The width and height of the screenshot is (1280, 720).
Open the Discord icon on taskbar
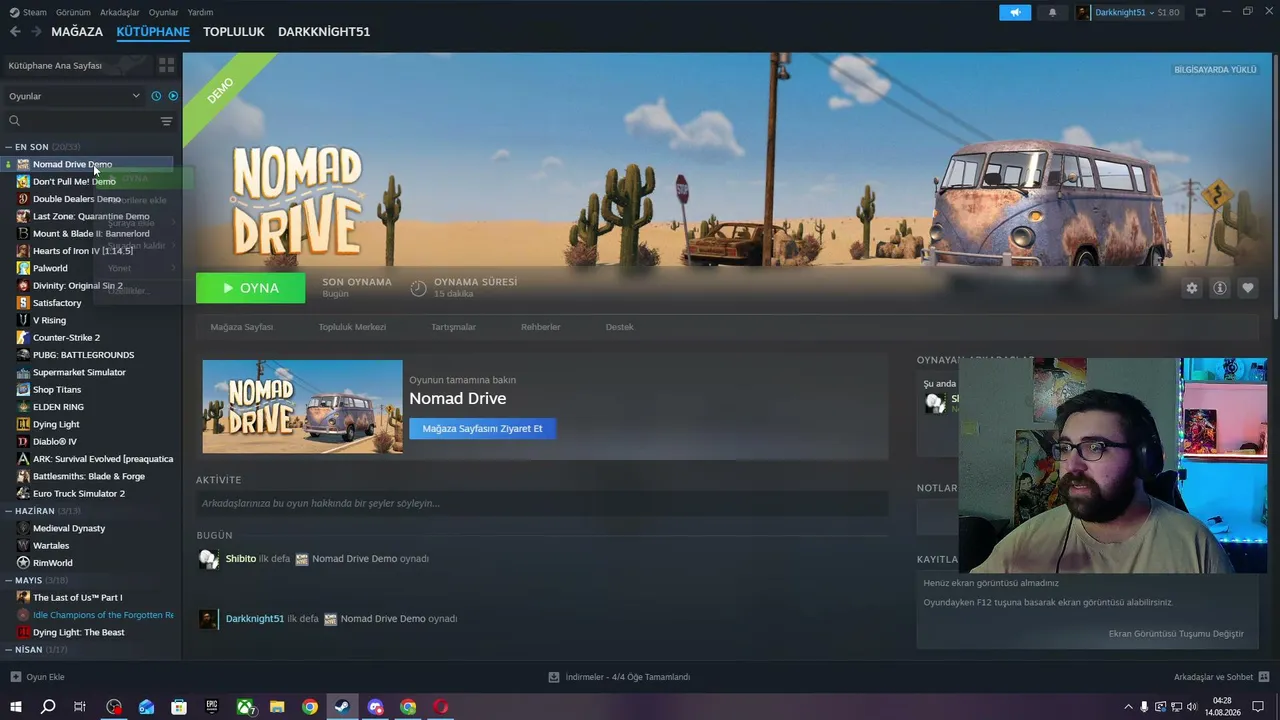pos(375,707)
